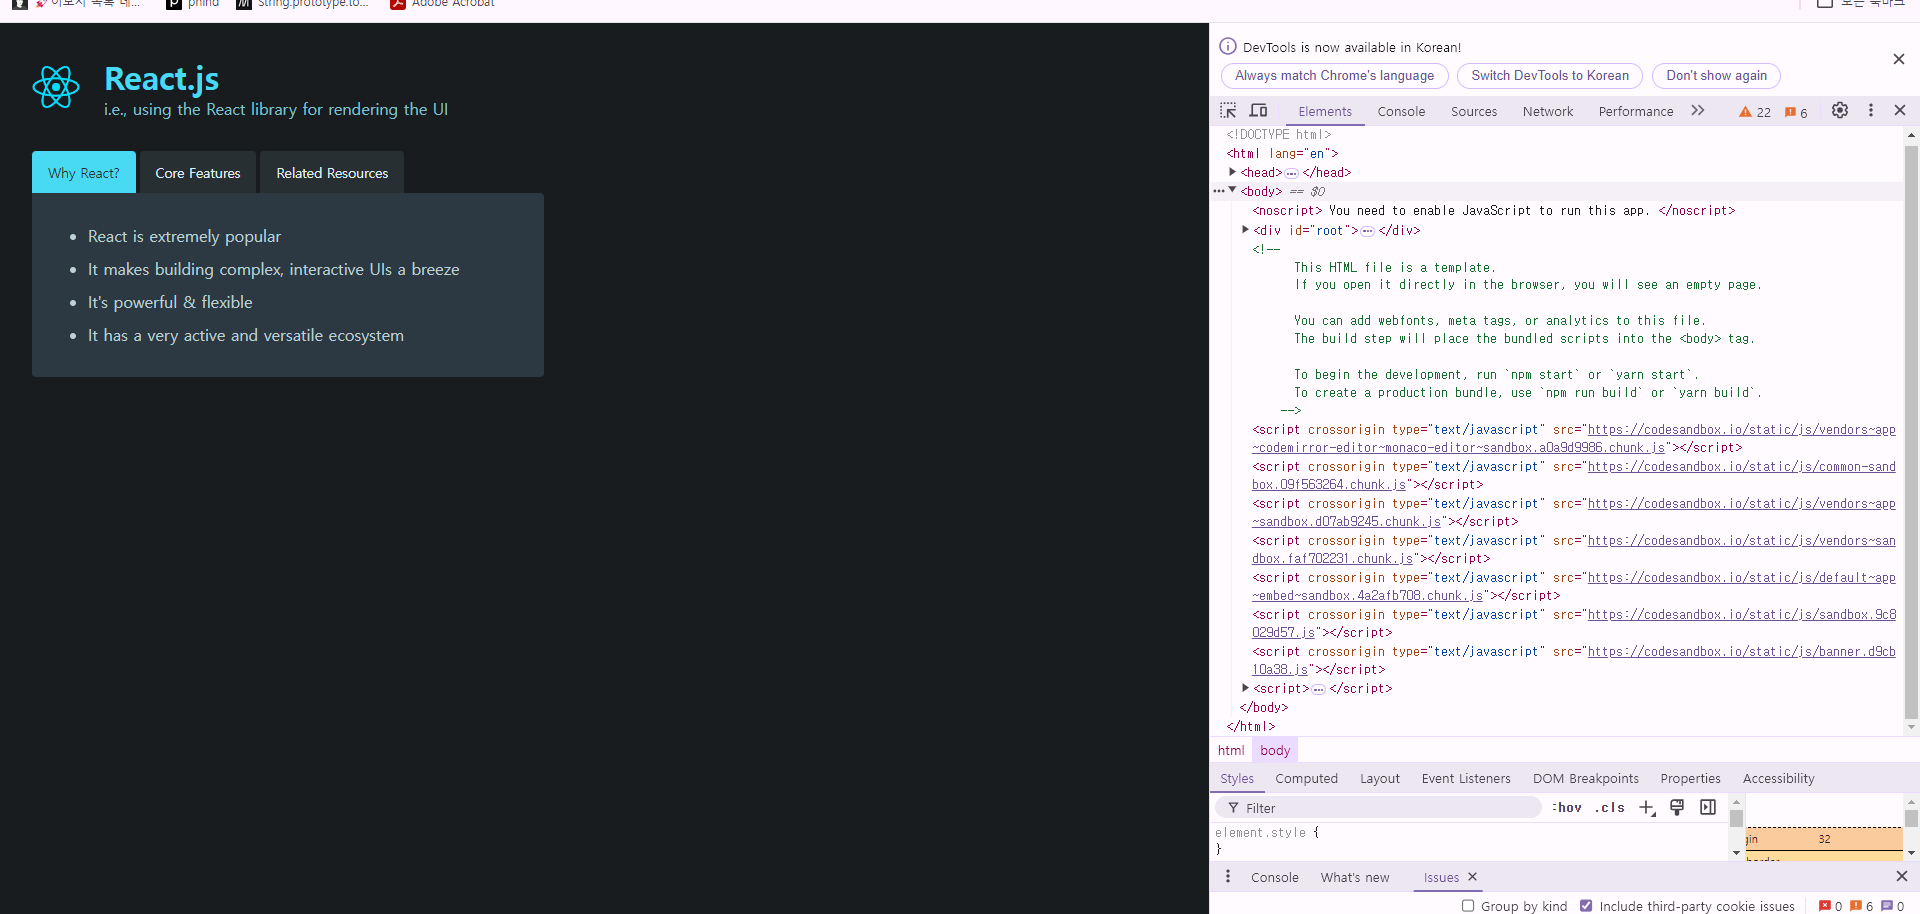Screen dimensions: 1920x914
Task: Close the bottom drawer panel
Action: point(1902,877)
